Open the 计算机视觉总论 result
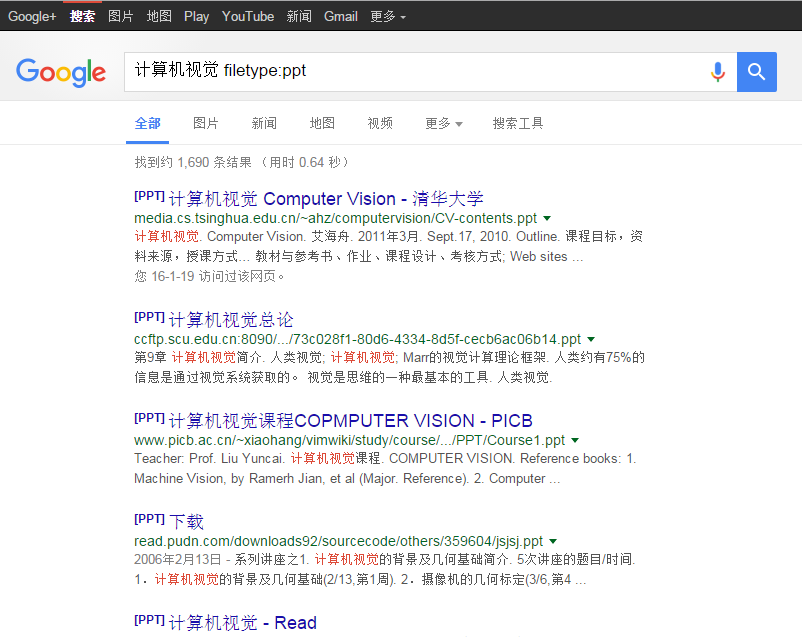The image size is (802, 637). [x=231, y=320]
